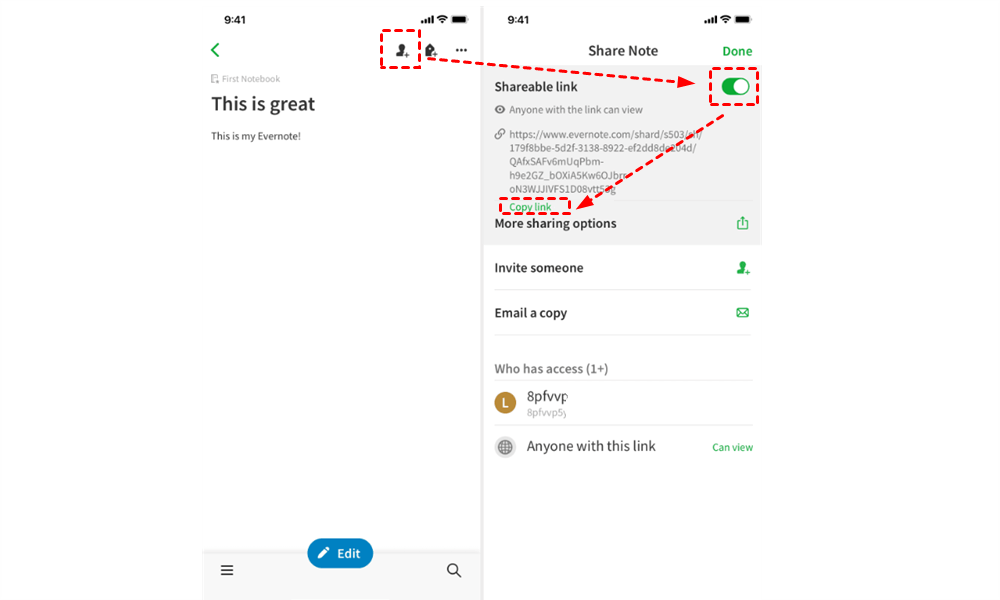This screenshot has width=1000, height=600.
Task: Tap the Done button
Action: point(737,51)
